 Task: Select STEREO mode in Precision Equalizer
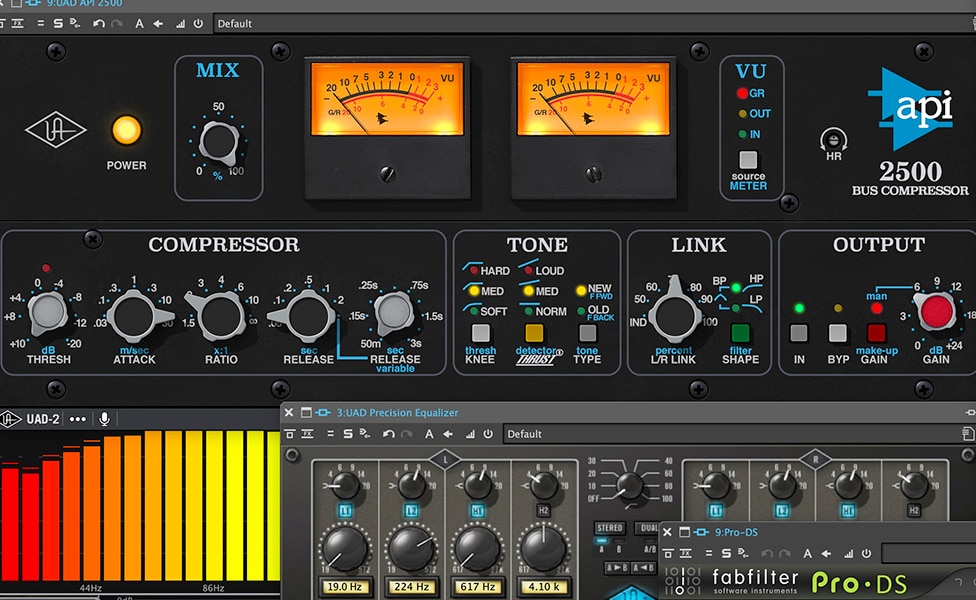609,528
